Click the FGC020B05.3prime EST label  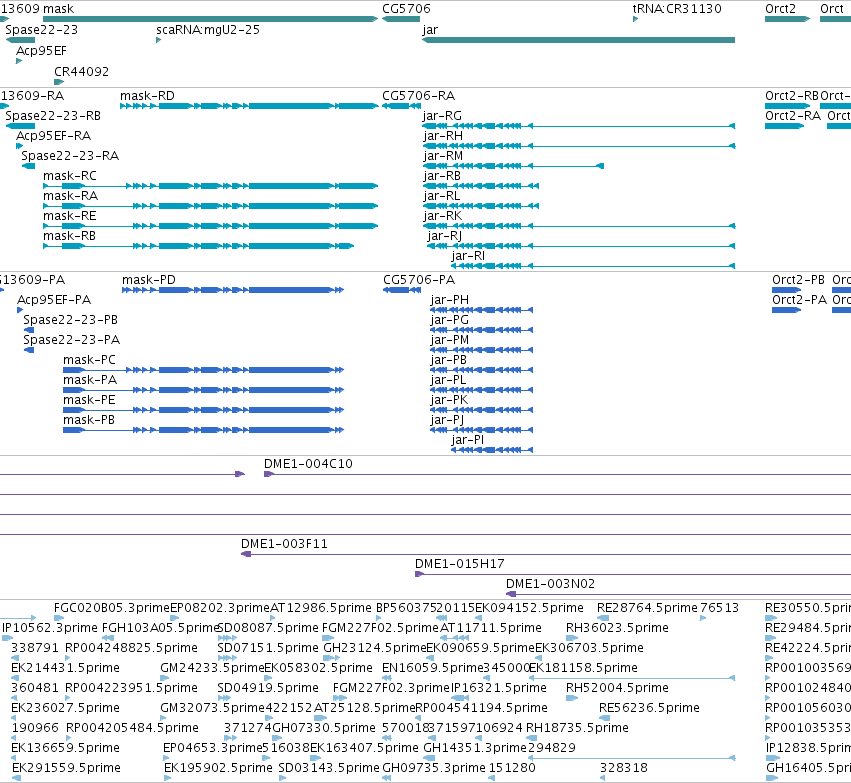point(112,608)
